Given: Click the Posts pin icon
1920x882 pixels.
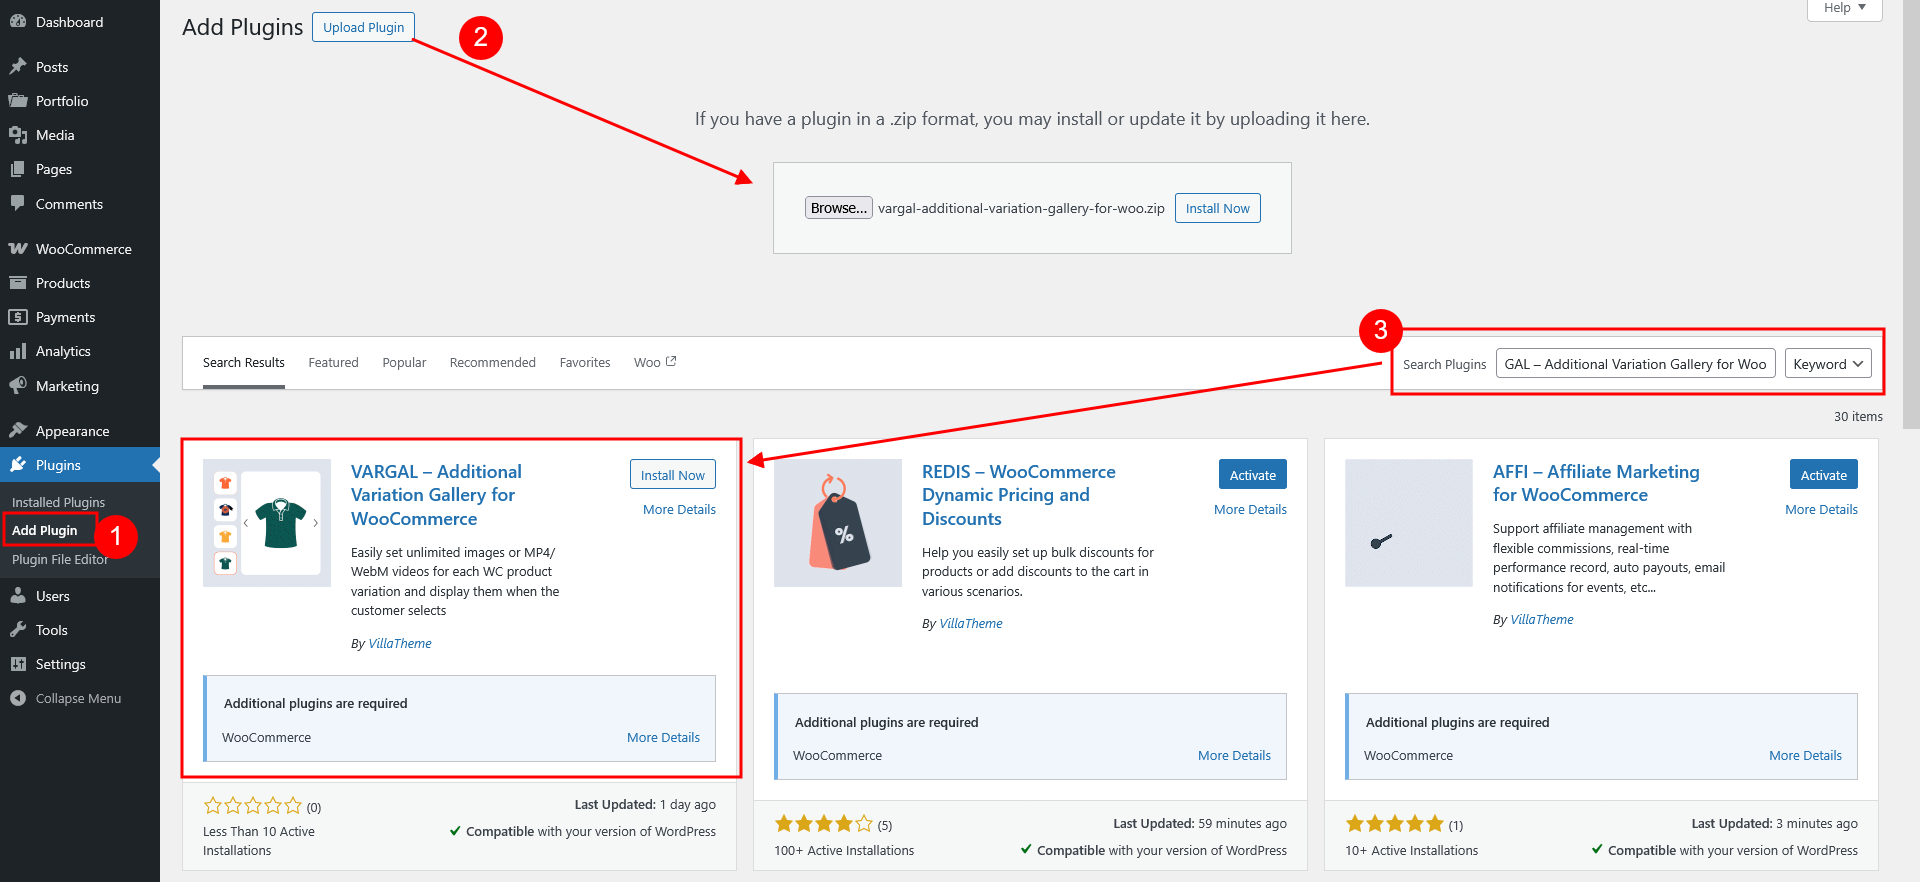Looking at the screenshot, I should point(18,66).
